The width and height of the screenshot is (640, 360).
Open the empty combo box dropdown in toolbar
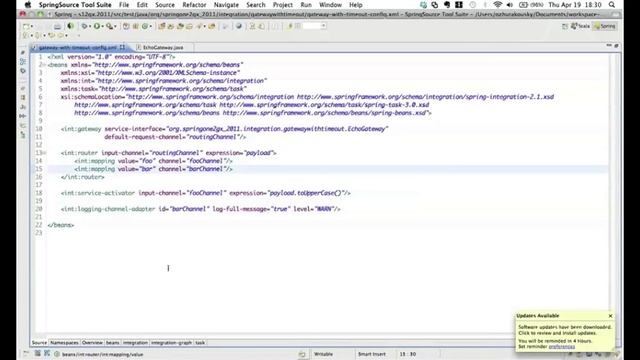coord(323,26)
